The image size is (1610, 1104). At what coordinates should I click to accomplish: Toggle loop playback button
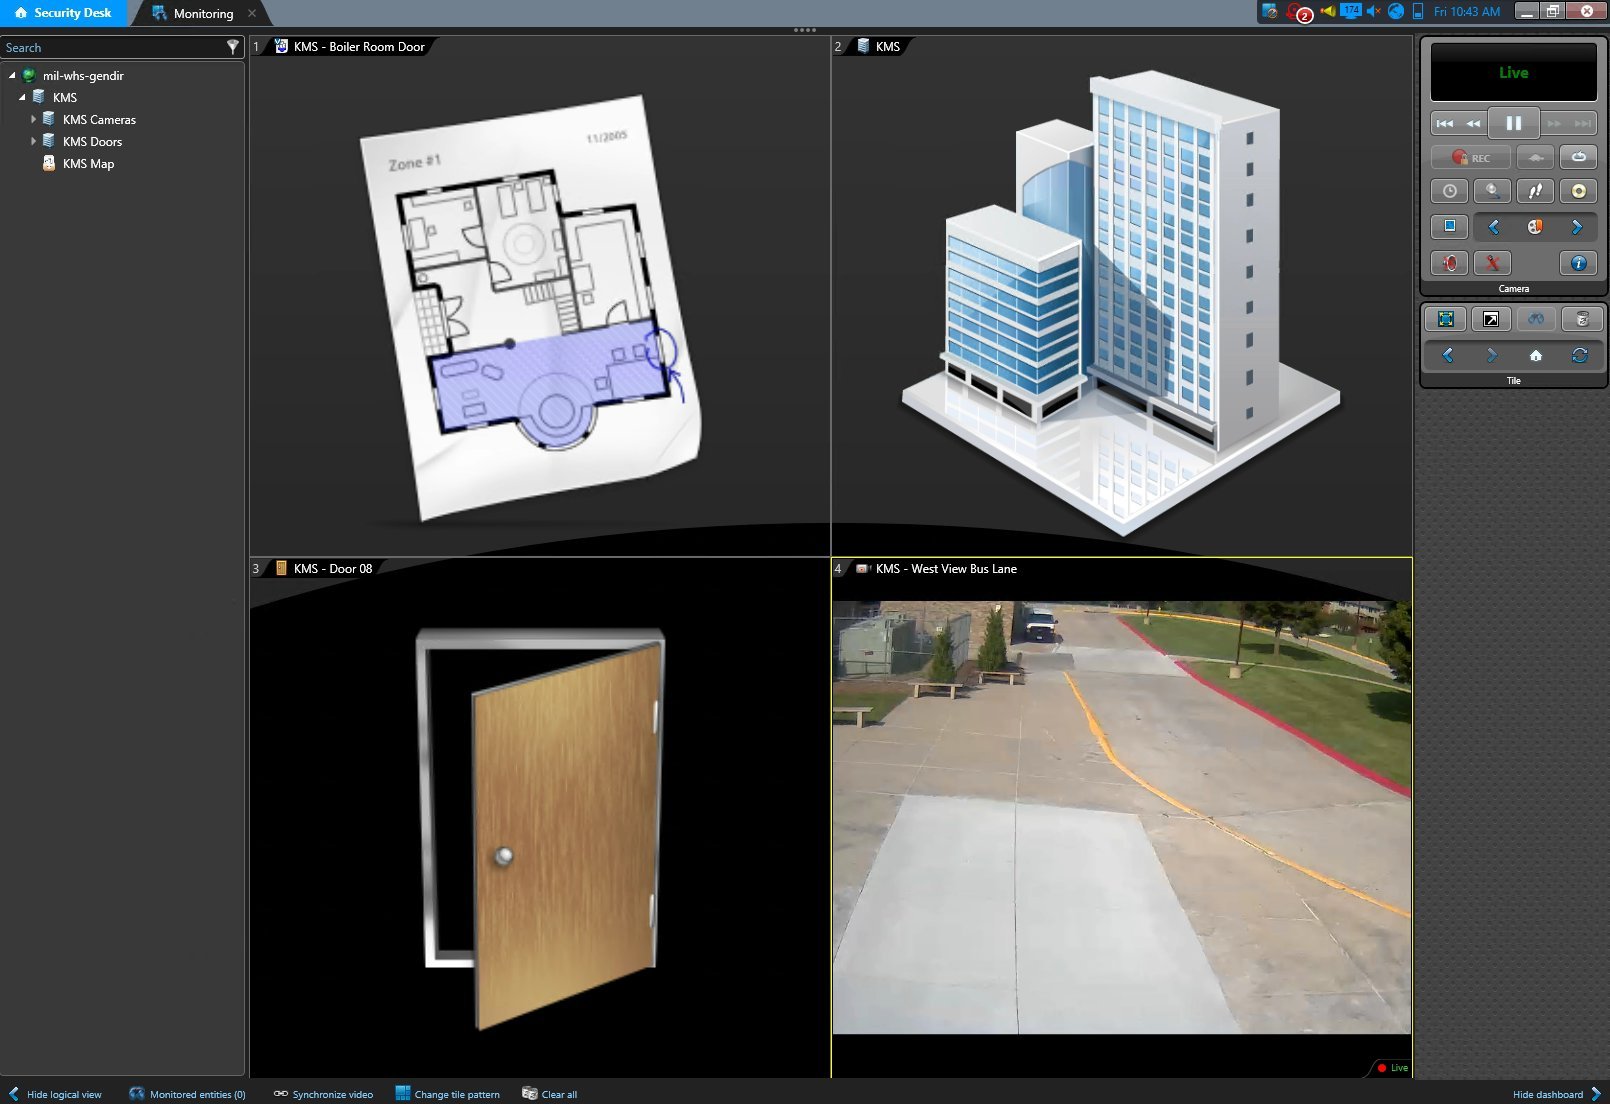pyautogui.click(x=1578, y=158)
